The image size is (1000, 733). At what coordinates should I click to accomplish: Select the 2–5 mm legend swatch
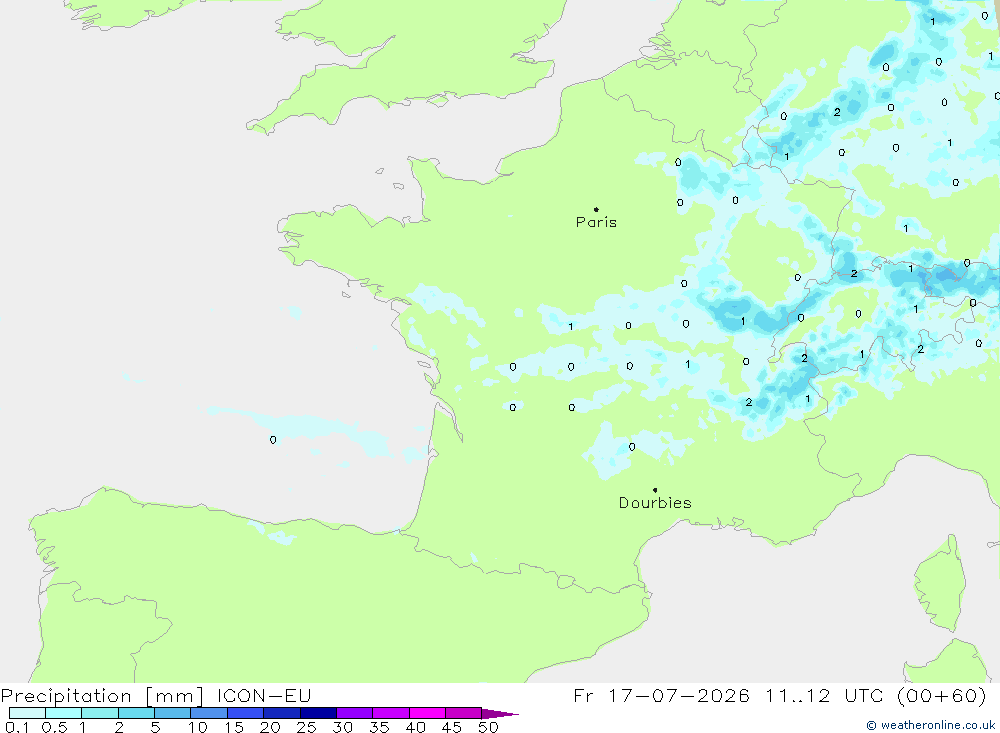pos(136,713)
